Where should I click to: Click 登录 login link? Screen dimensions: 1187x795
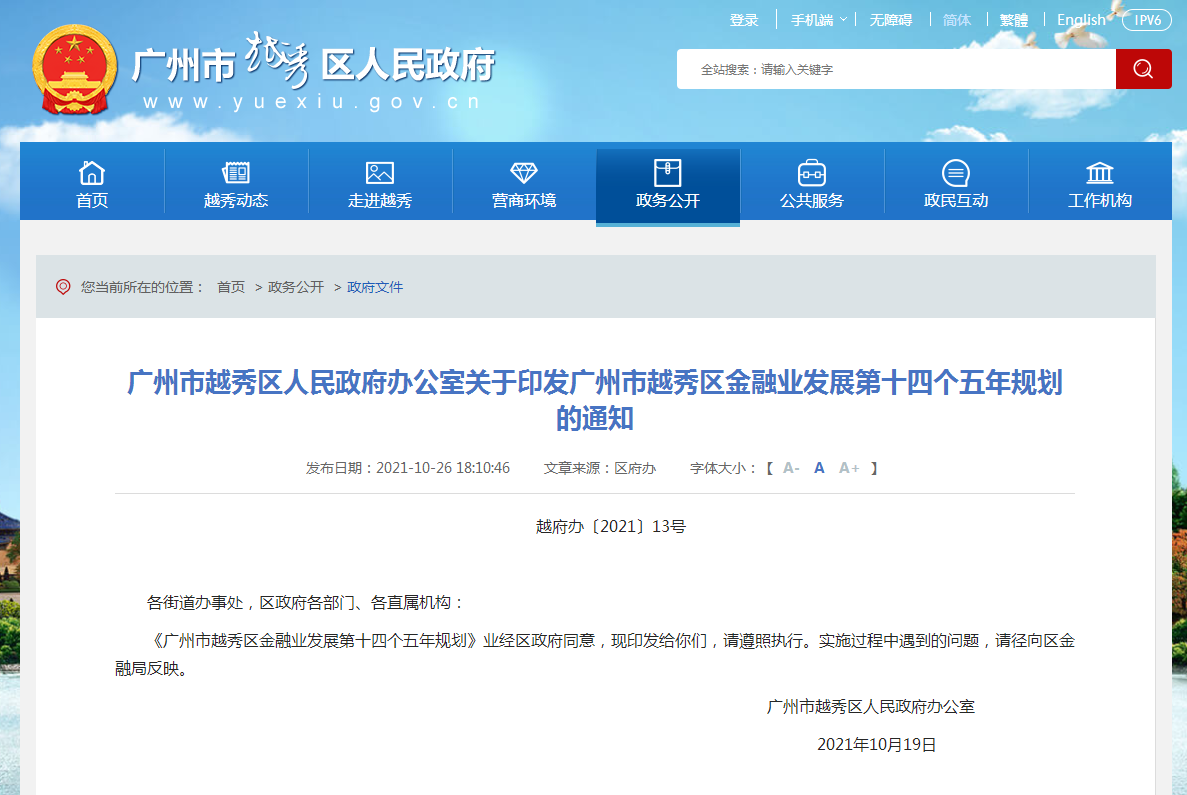(x=743, y=20)
